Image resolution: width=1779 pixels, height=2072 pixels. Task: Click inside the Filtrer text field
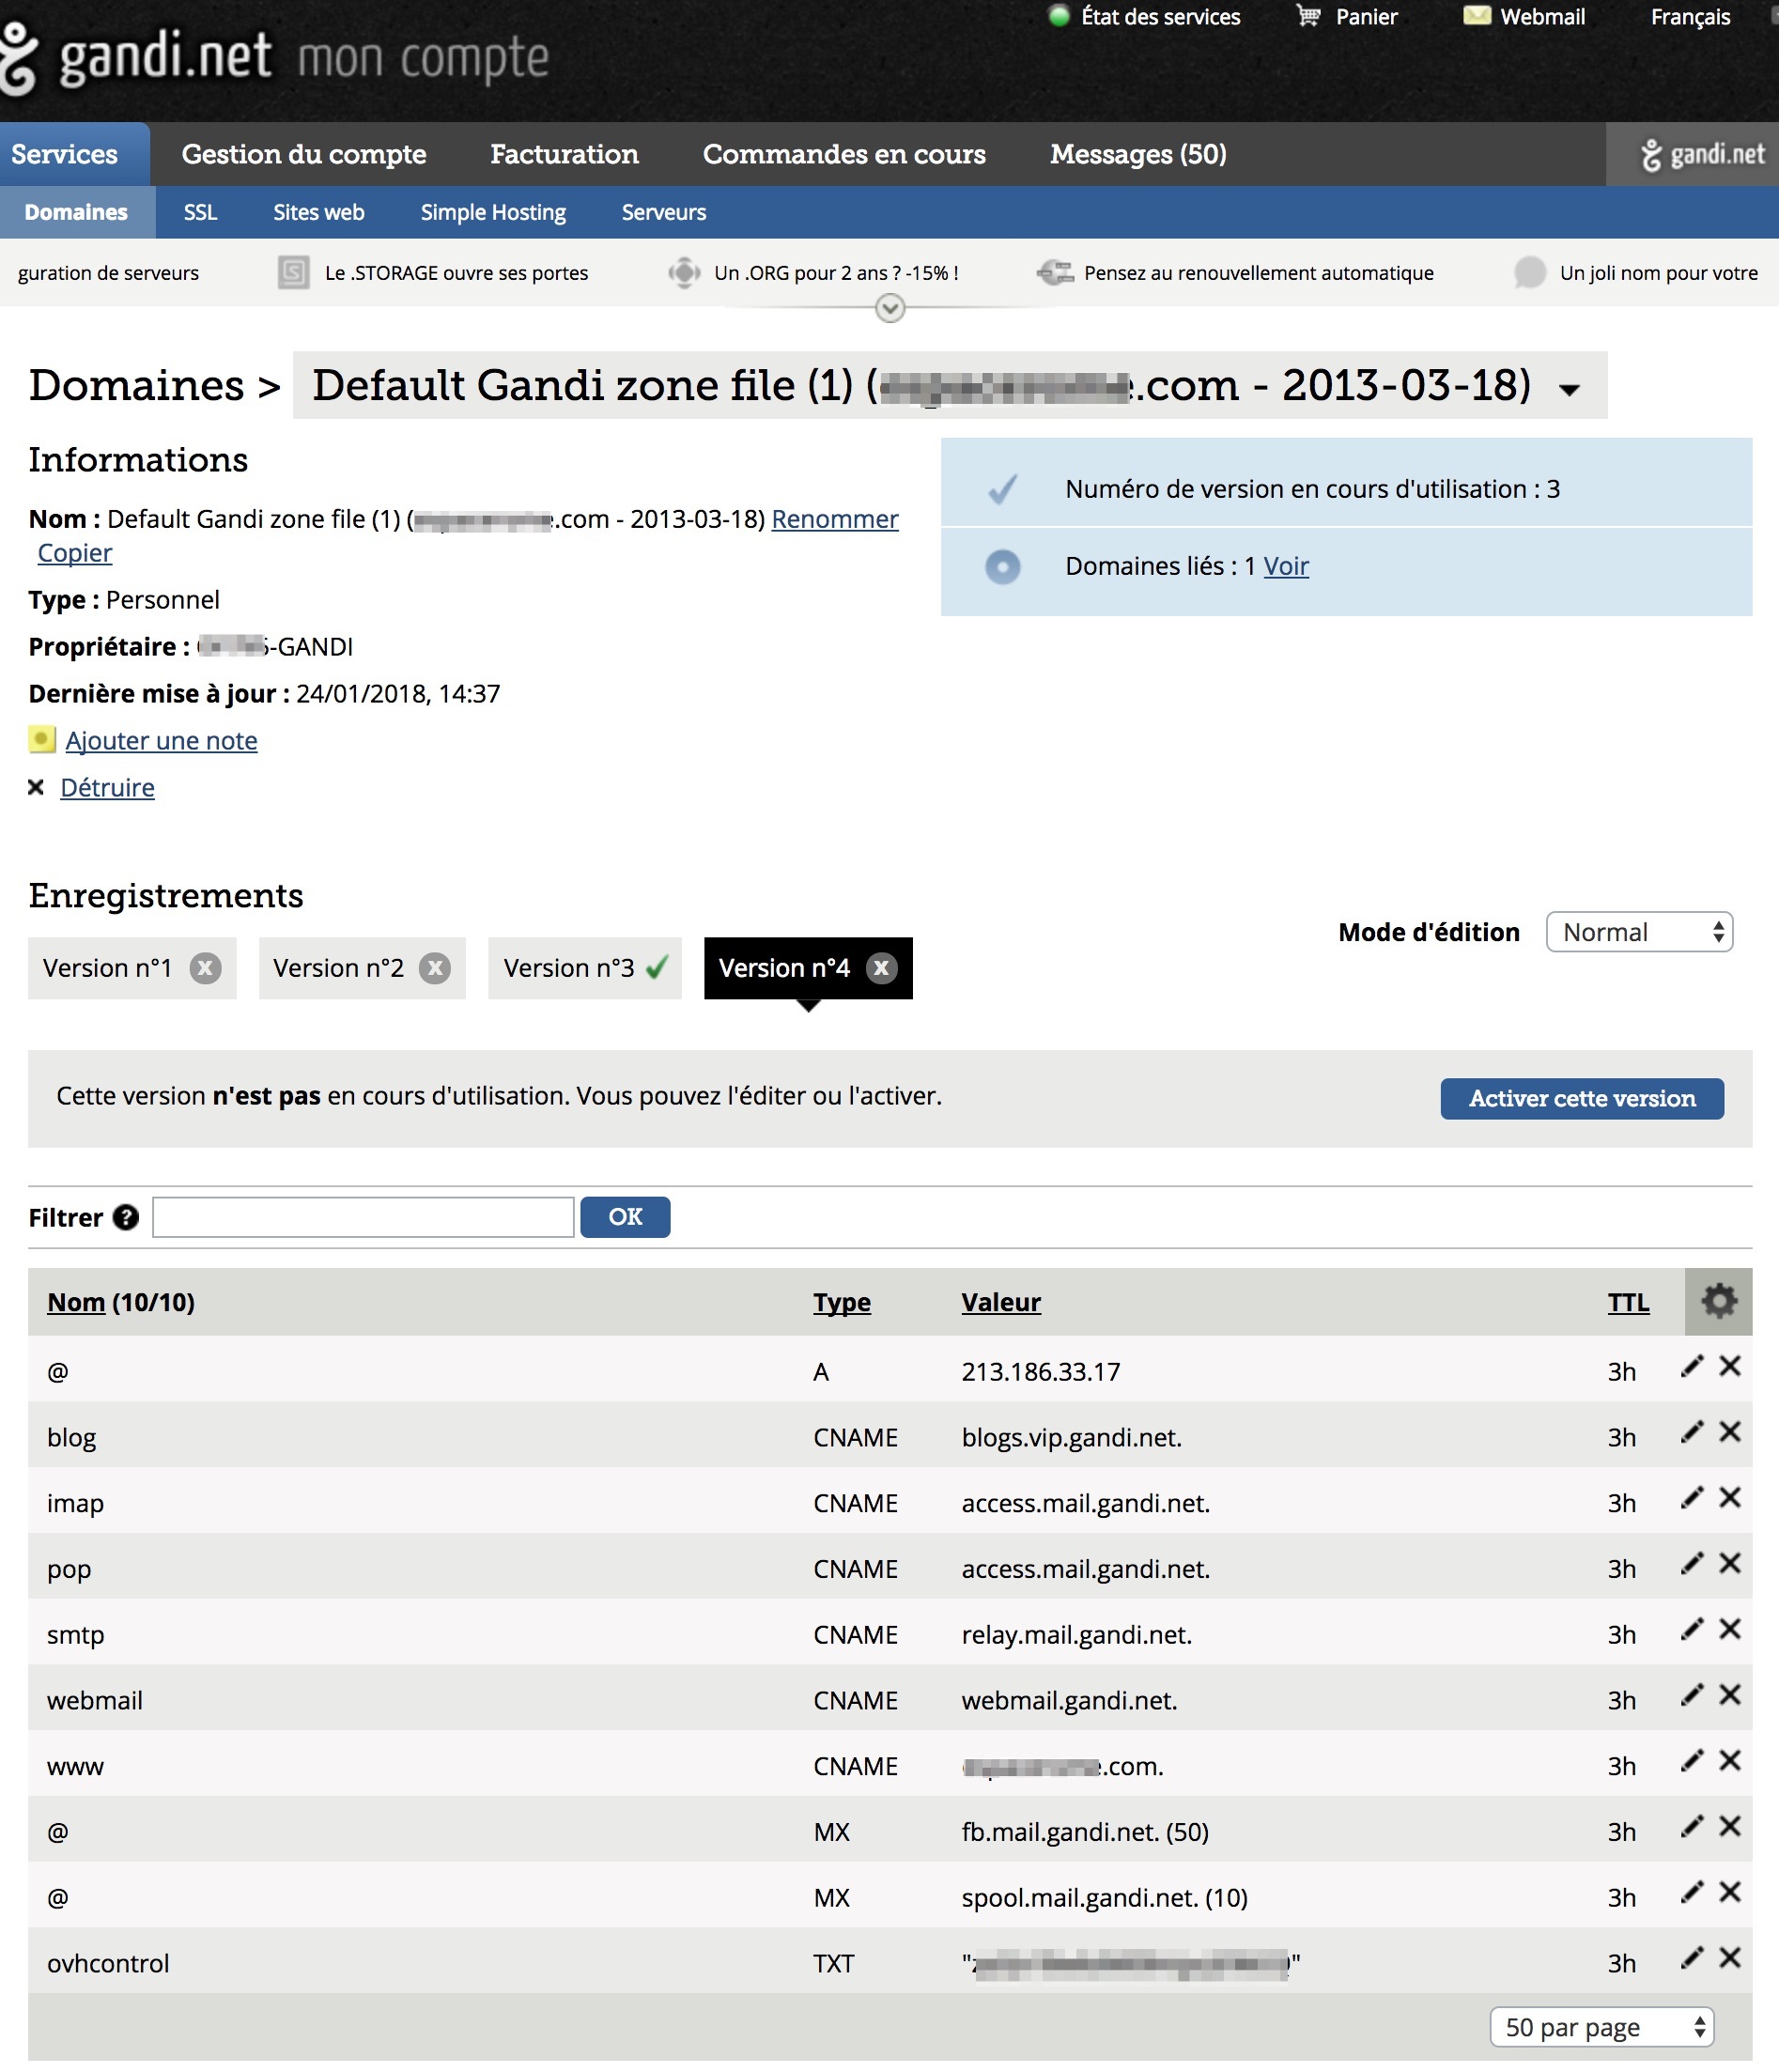(363, 1217)
